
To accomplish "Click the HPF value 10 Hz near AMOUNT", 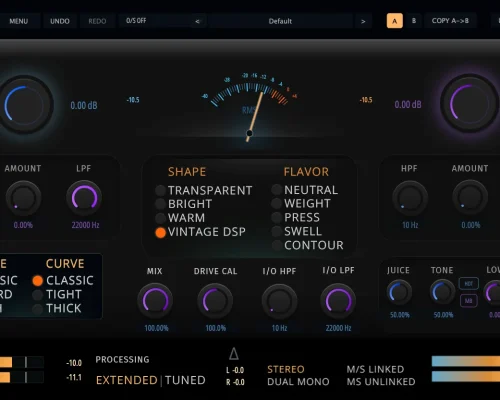I will click(410, 225).
